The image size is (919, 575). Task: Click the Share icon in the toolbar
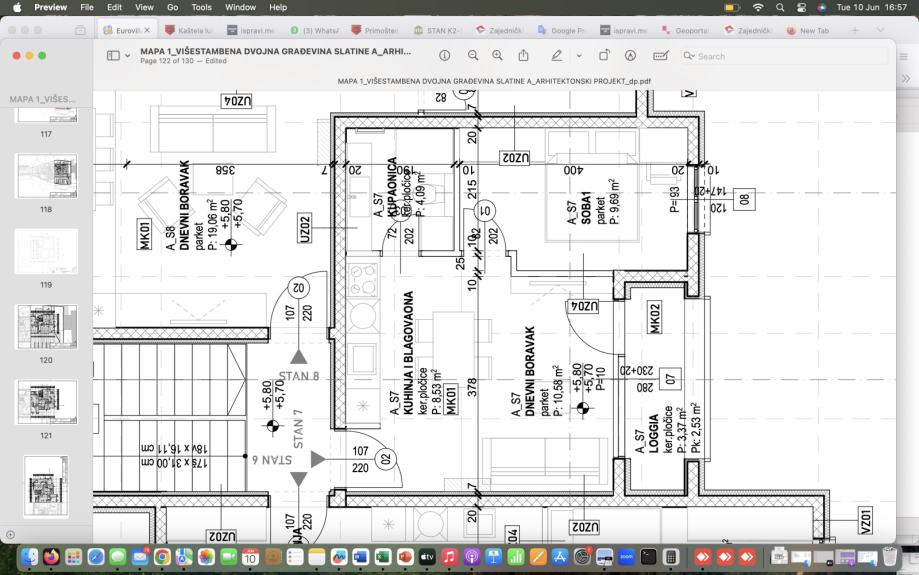click(523, 56)
